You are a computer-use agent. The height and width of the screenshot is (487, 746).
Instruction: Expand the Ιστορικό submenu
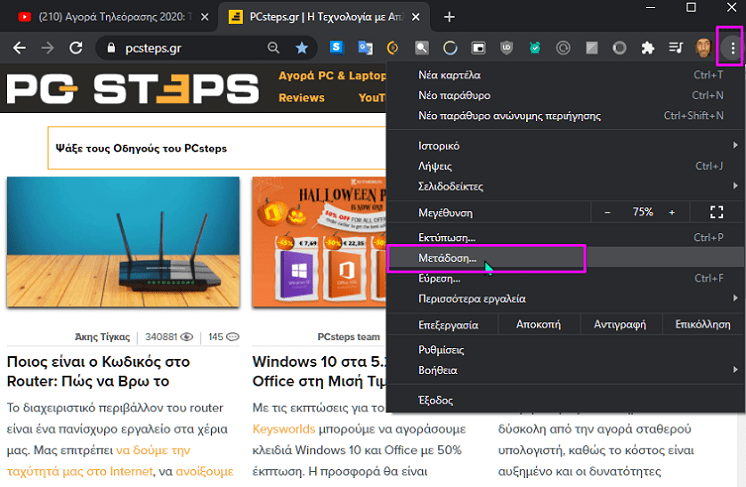pos(566,146)
